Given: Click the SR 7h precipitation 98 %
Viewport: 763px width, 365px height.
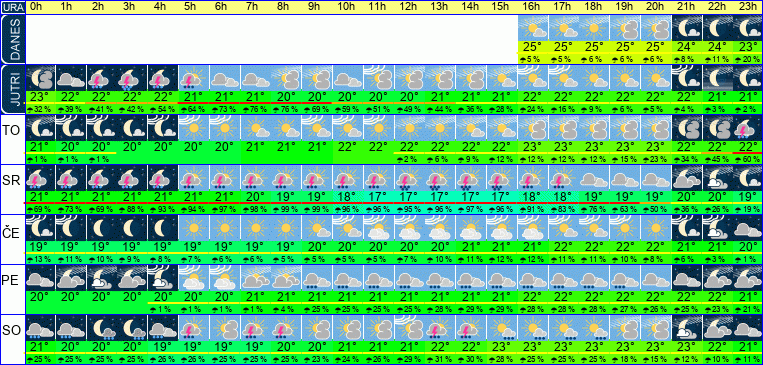Looking at the screenshot, I should tap(255, 210).
